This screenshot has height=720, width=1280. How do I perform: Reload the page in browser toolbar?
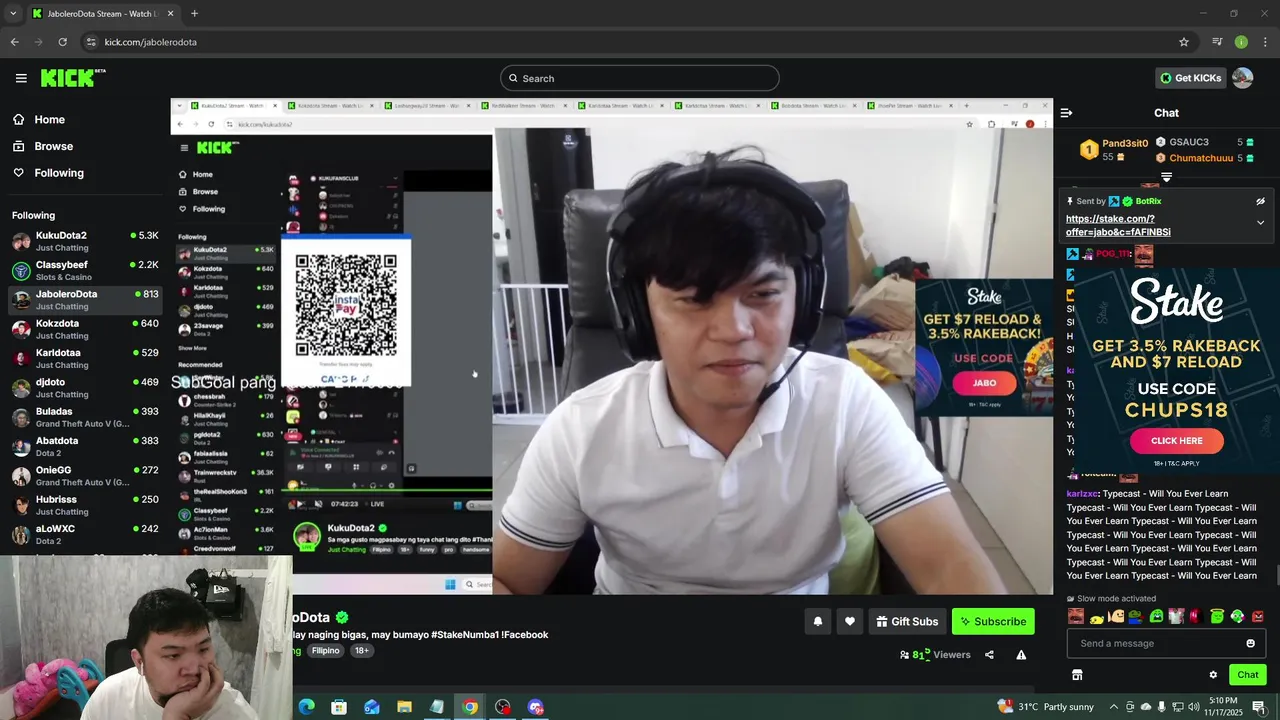(x=62, y=42)
